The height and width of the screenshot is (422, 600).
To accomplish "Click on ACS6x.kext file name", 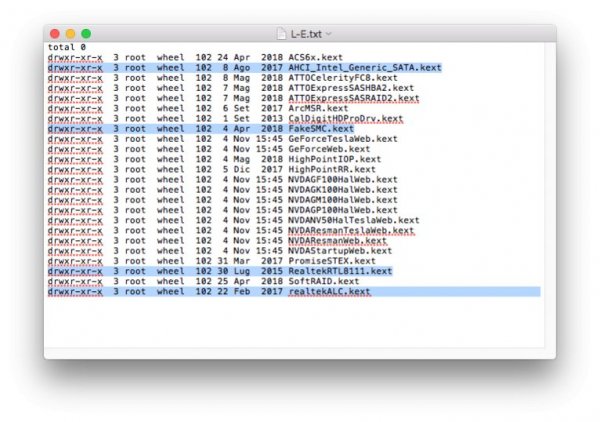I will tap(315, 57).
